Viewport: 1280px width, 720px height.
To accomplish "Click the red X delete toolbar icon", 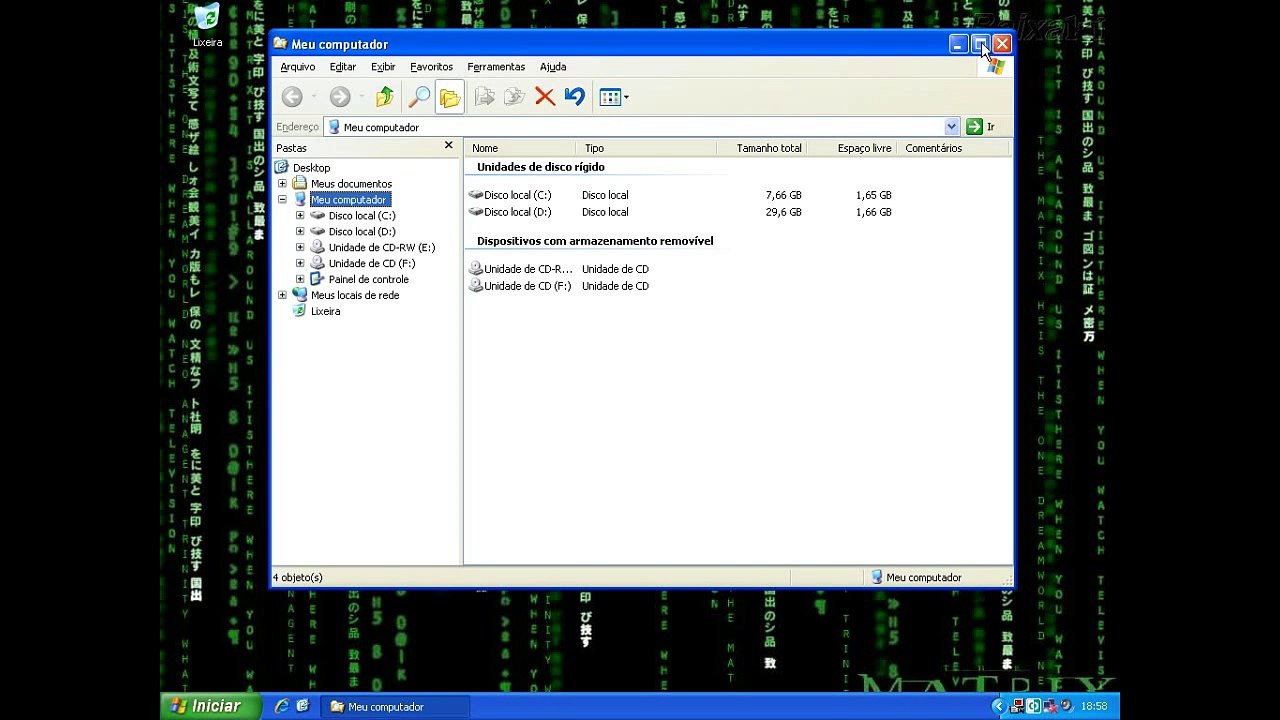I will (x=545, y=97).
